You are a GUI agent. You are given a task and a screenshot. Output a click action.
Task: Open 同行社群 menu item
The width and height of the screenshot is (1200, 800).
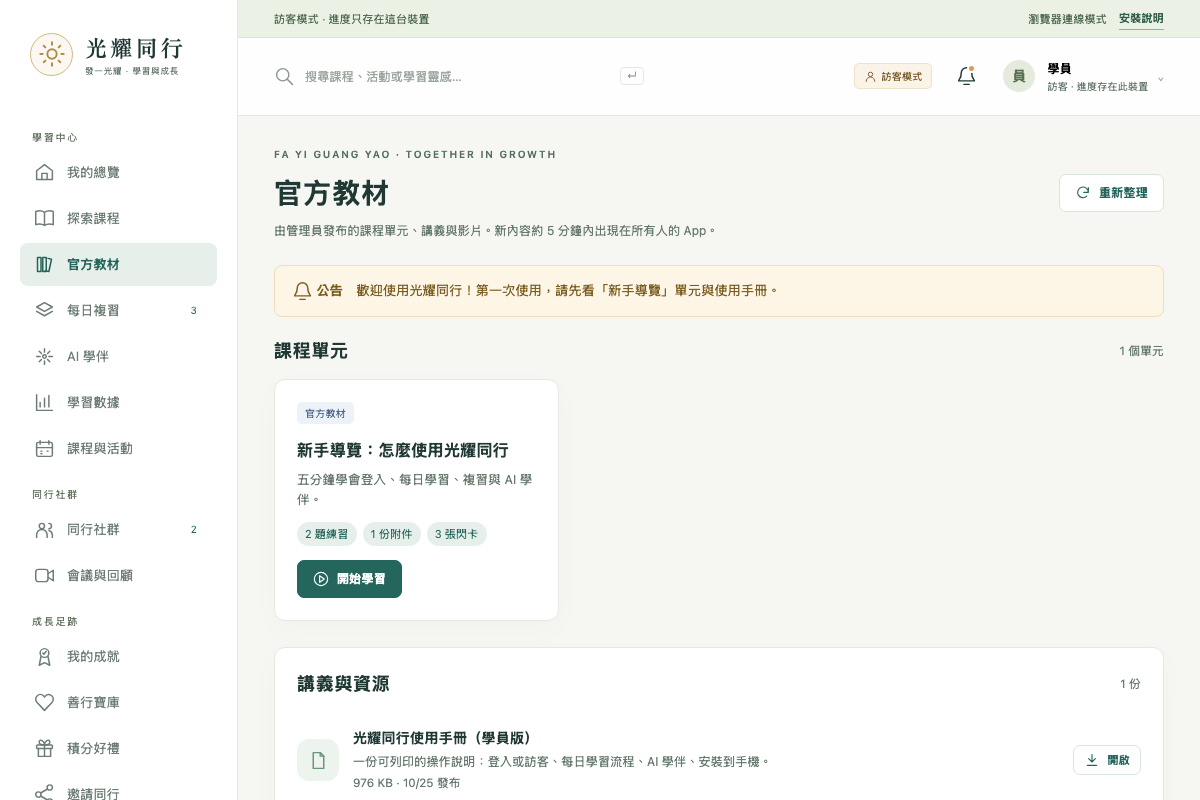pos(118,529)
